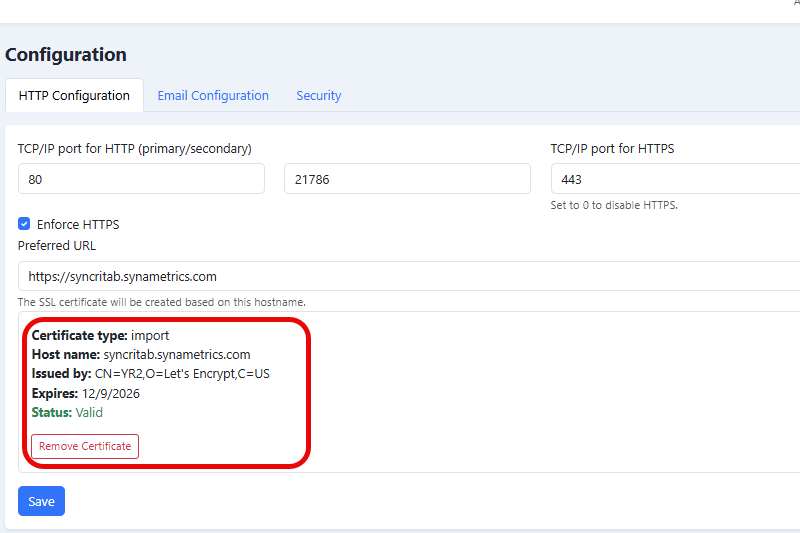The width and height of the screenshot is (800, 533).
Task: Toggle the Enforce HTTPS checkbox
Action: click(24, 223)
